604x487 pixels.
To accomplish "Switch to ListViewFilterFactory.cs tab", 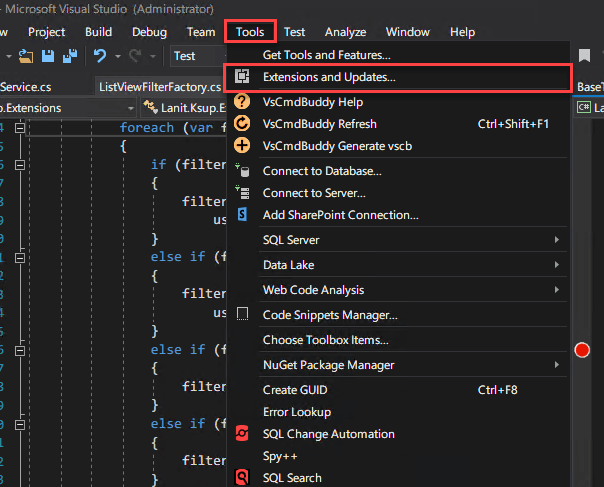I will point(159,87).
